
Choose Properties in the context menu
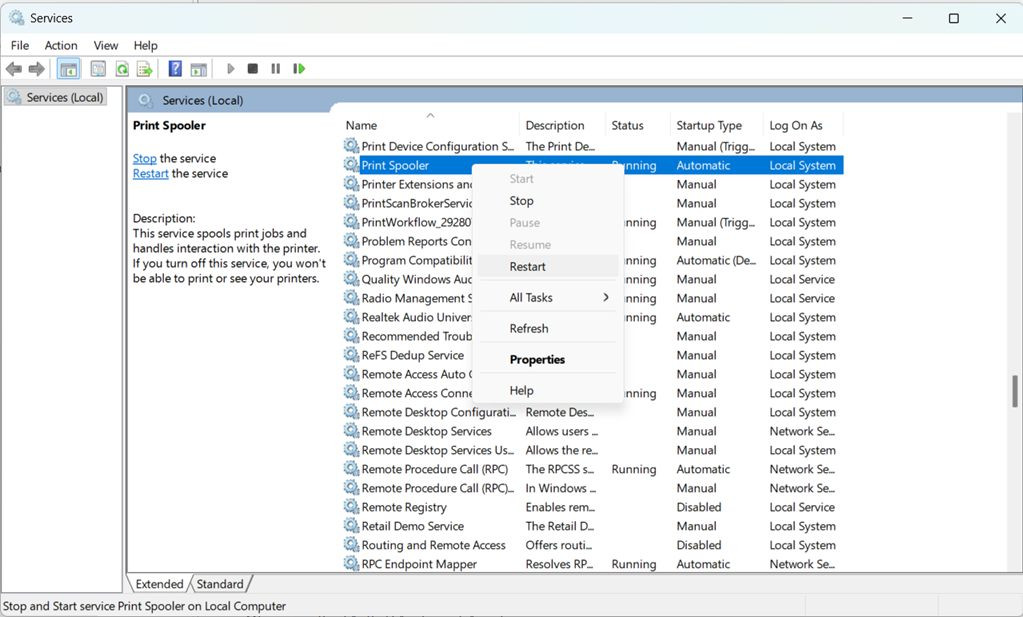548,359
